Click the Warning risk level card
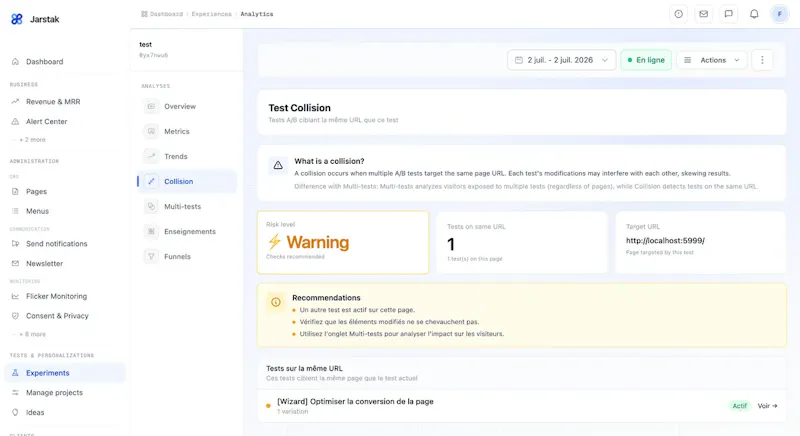Image resolution: width=800 pixels, height=436 pixels. click(x=343, y=242)
